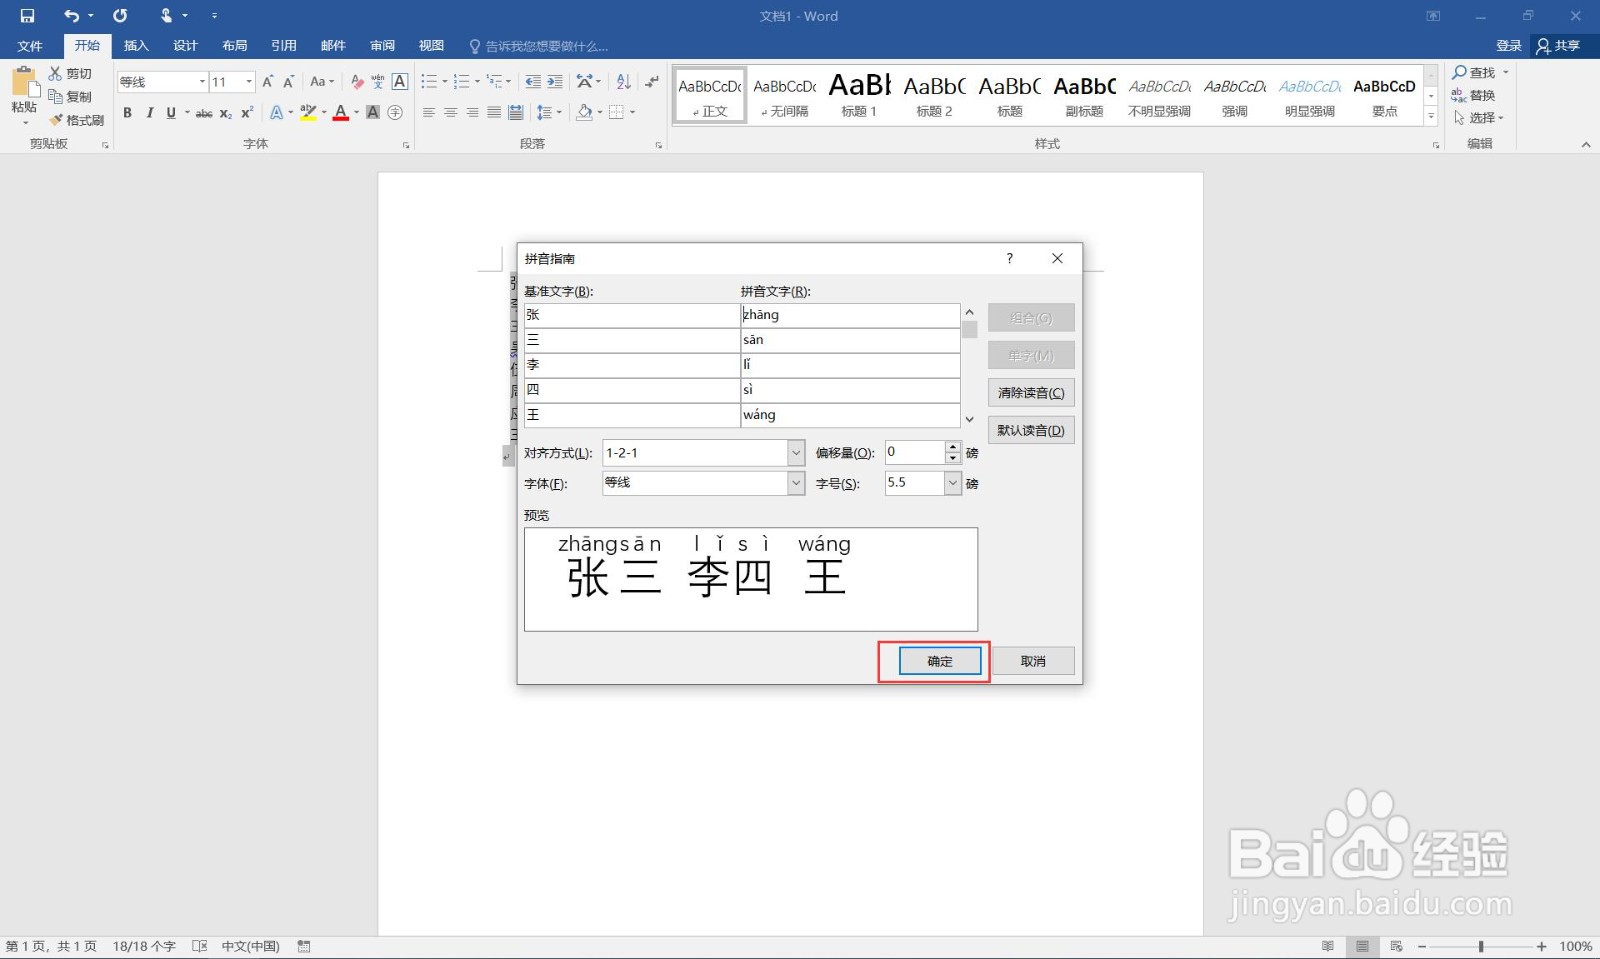The width and height of the screenshot is (1600, 959).
Task: Click the Save icon in title bar
Action: [28, 16]
